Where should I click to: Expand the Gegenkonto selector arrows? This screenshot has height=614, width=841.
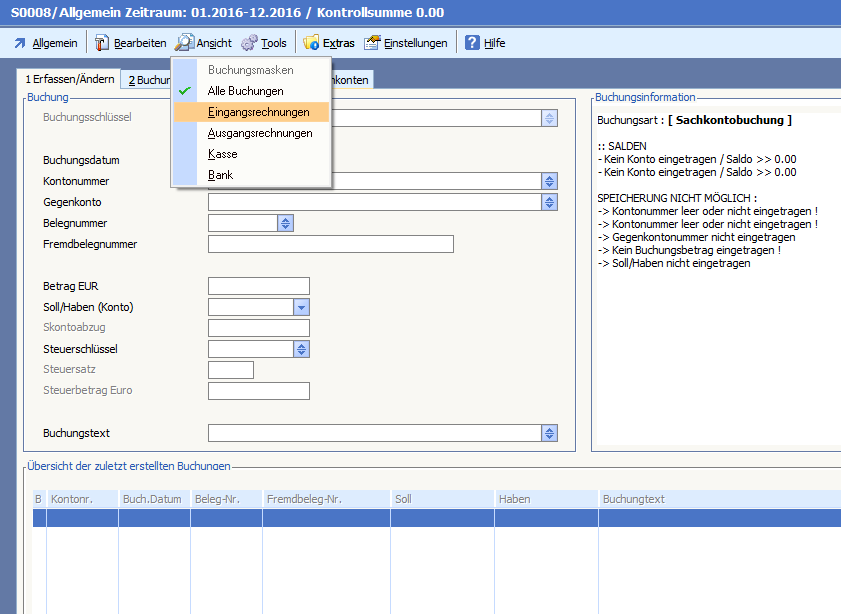(549, 202)
